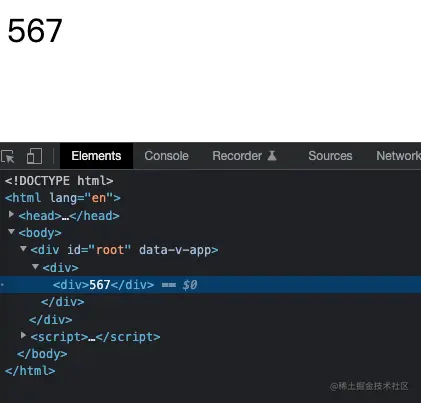Expand the head element node
Screen dimensions: 421x403
(11, 214)
